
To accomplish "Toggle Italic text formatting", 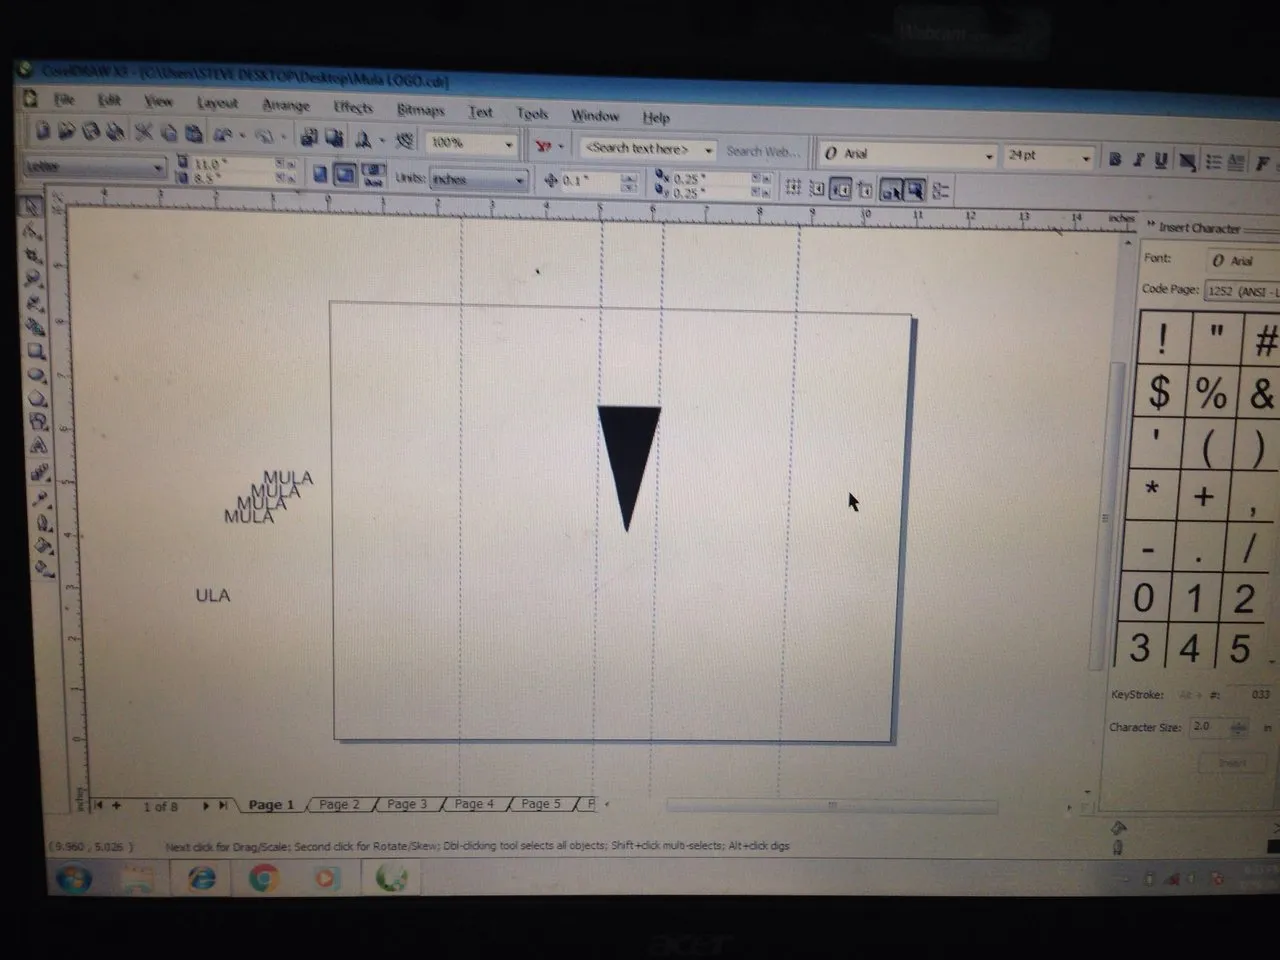I will [x=1138, y=160].
